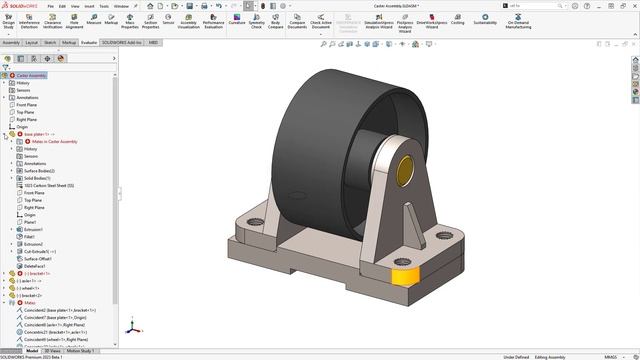Click the Home icon in top toolbar
The image size is (640, 360).
point(150,6)
